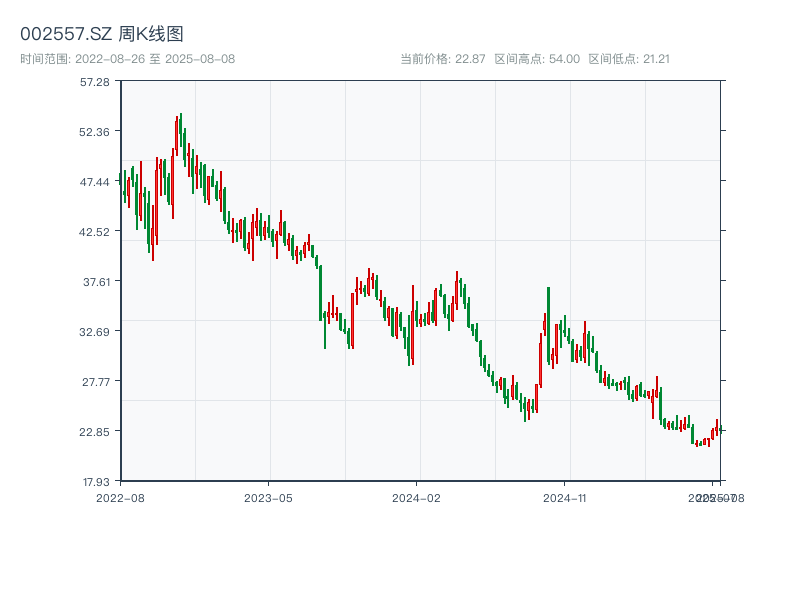The height and width of the screenshot is (600, 800).
Task: Click x-axis date label 2022-08
Action: (120, 498)
